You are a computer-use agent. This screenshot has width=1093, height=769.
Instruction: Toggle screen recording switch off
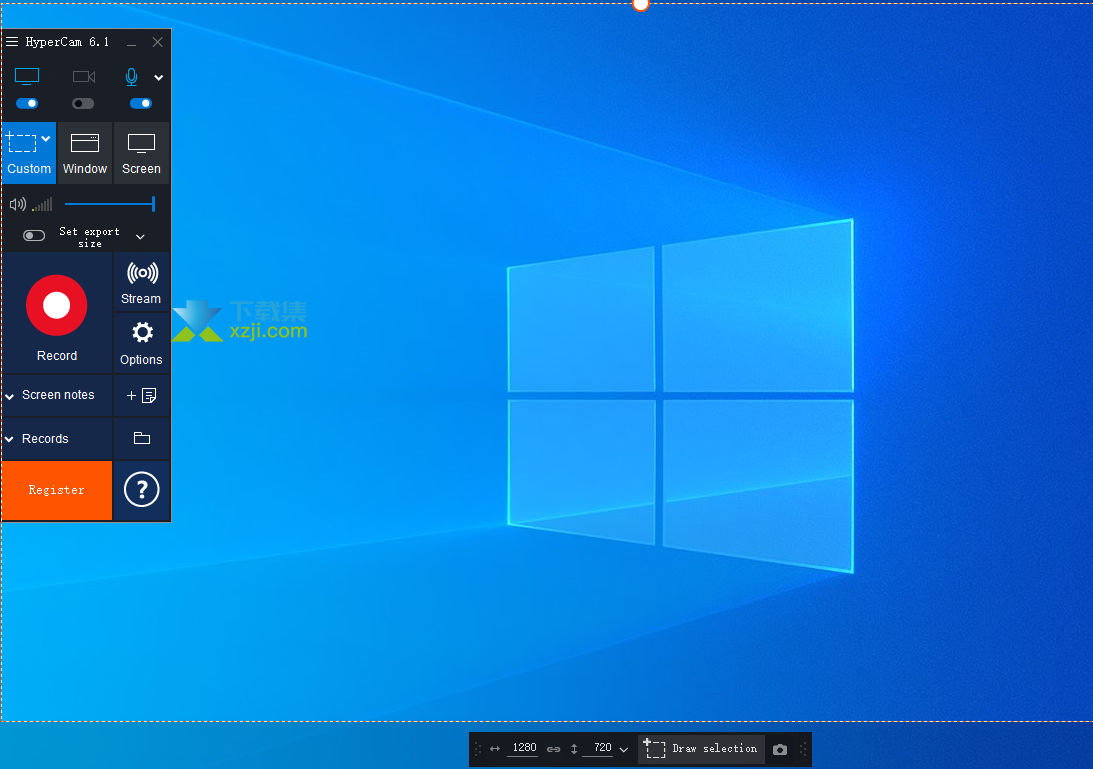[x=27, y=103]
